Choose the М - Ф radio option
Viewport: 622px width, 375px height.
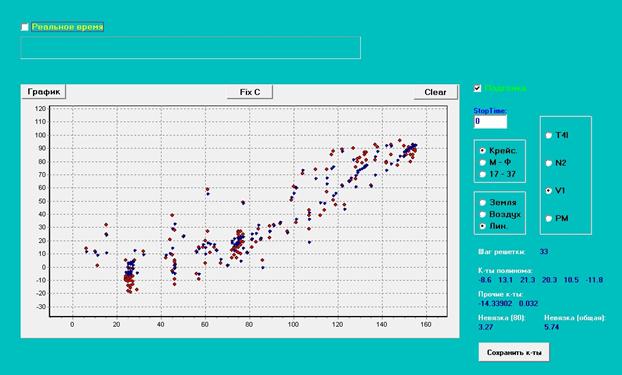[x=483, y=162]
